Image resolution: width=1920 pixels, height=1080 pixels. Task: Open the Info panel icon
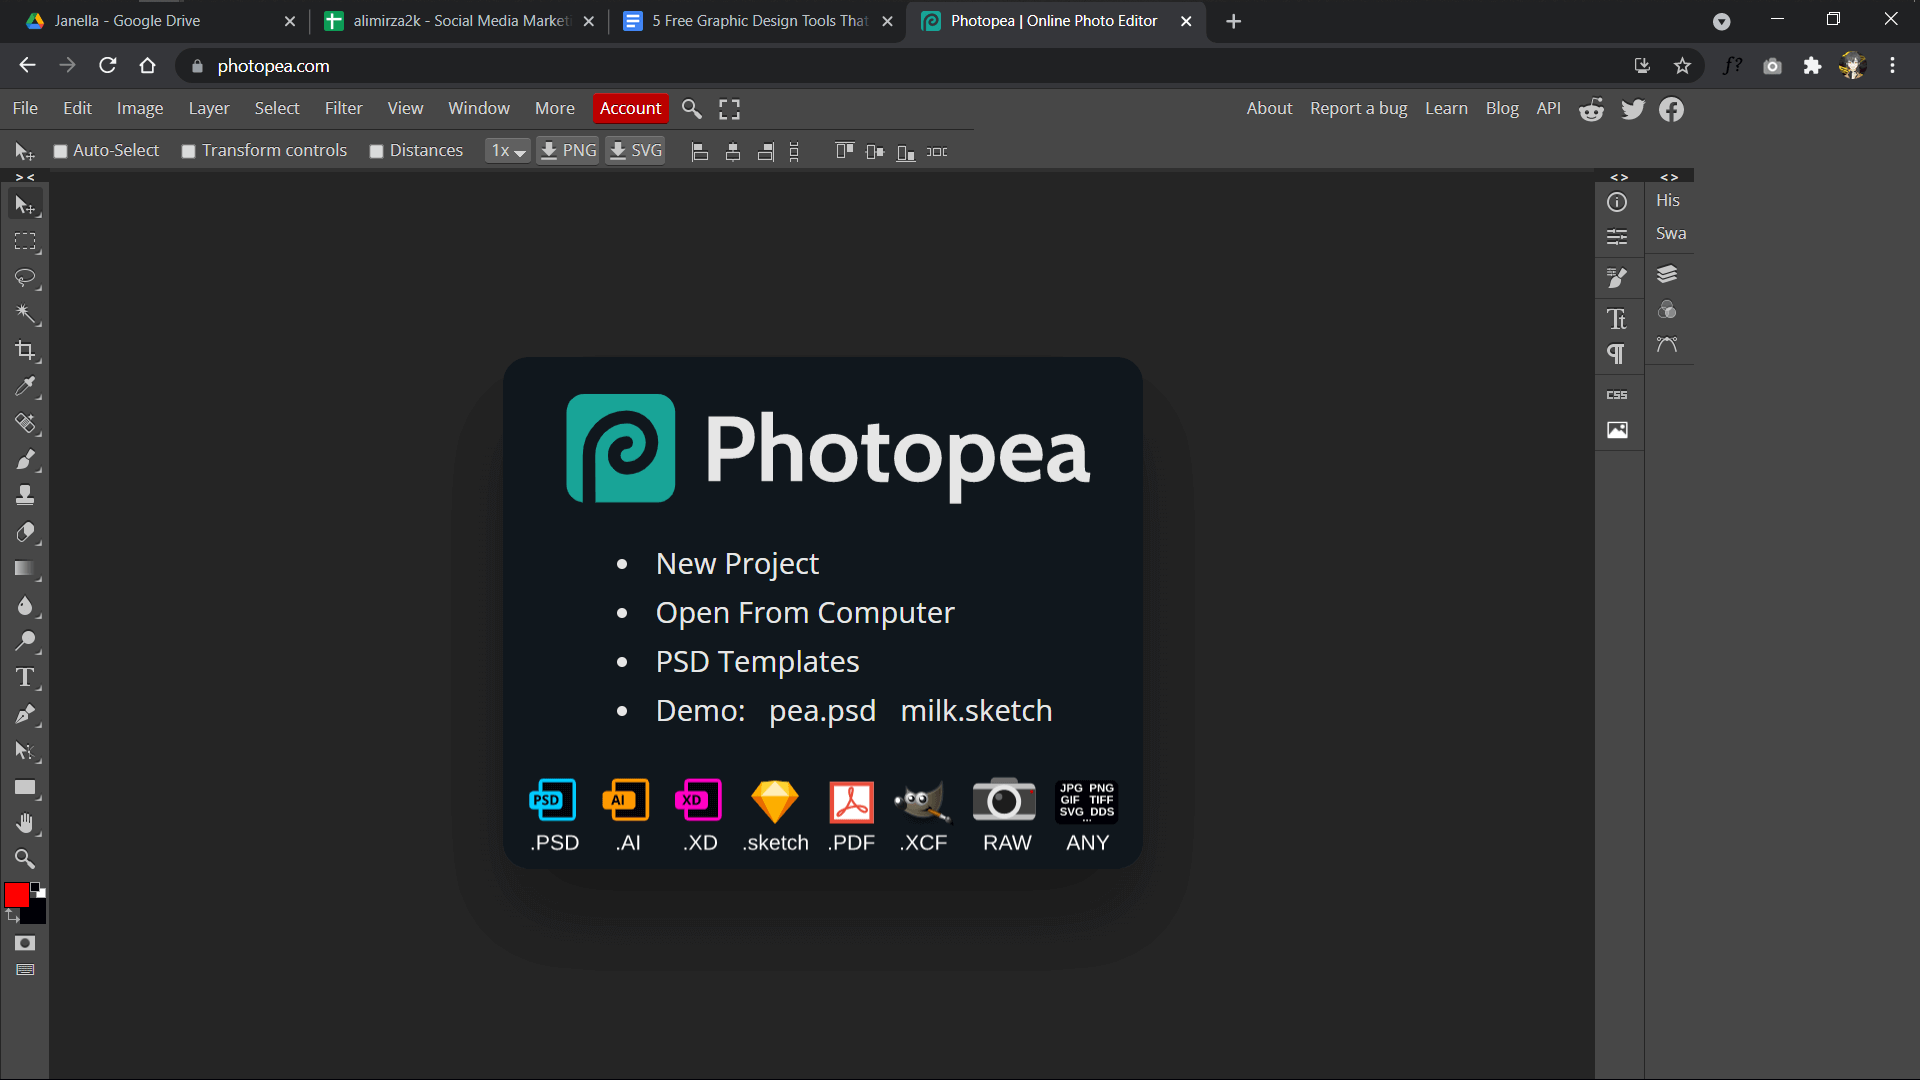click(x=1617, y=202)
